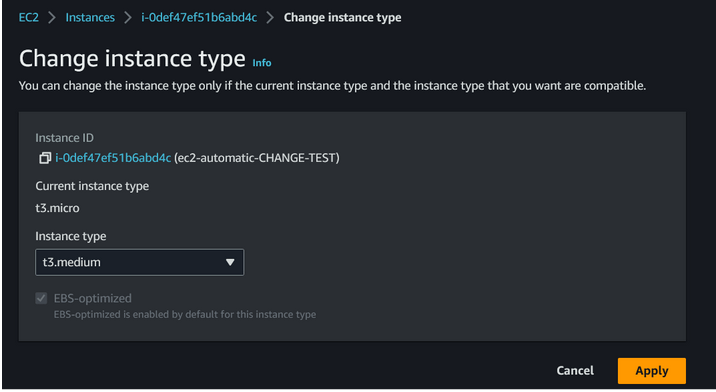Image resolution: width=716 pixels, height=392 pixels.
Task: Cancel the instance type change
Action: 575,371
